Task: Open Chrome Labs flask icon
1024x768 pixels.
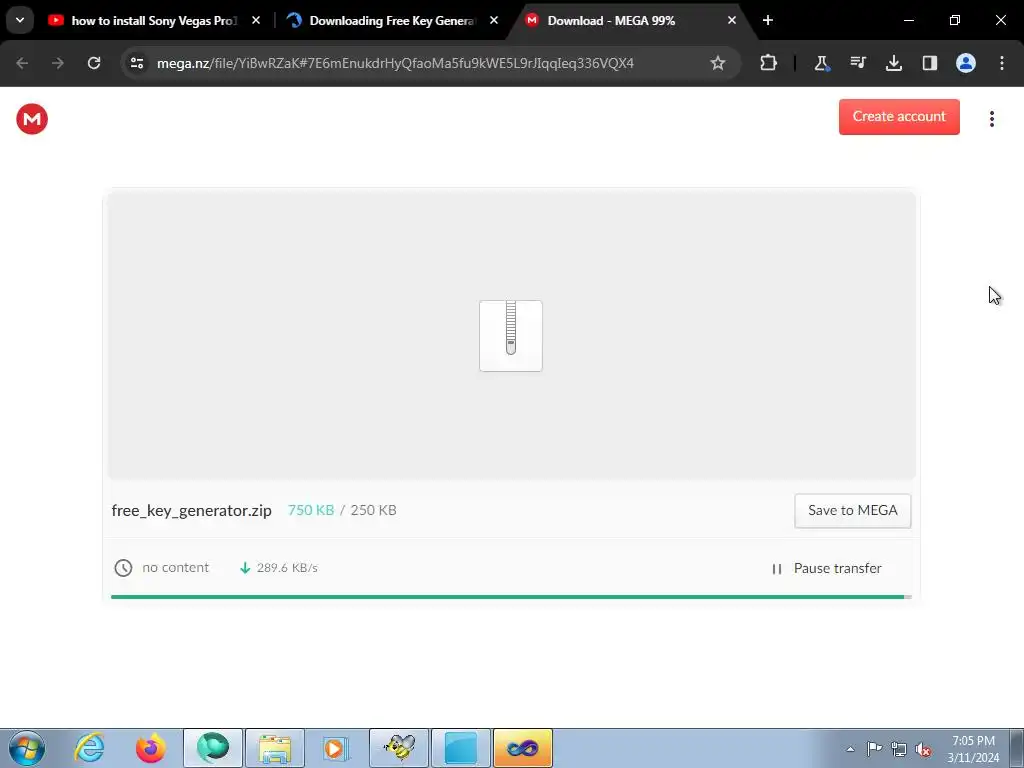Action: (822, 63)
